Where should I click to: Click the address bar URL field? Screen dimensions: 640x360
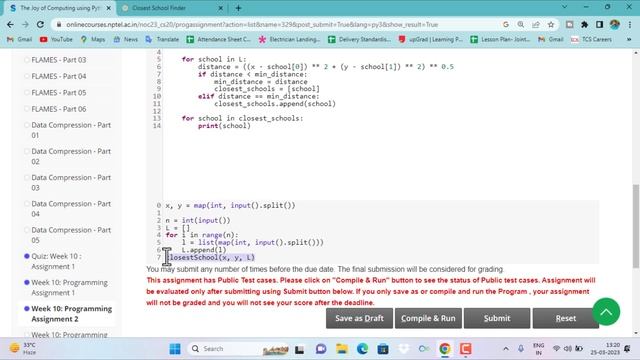pyautogui.click(x=252, y=24)
